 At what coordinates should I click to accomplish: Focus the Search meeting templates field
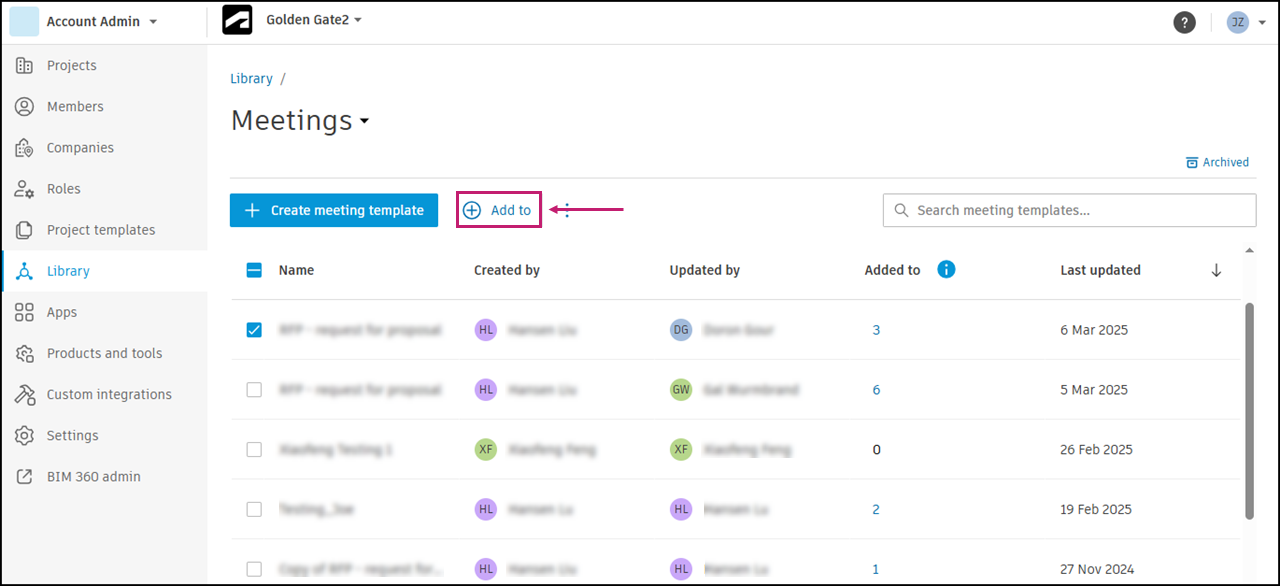[x=1070, y=210]
